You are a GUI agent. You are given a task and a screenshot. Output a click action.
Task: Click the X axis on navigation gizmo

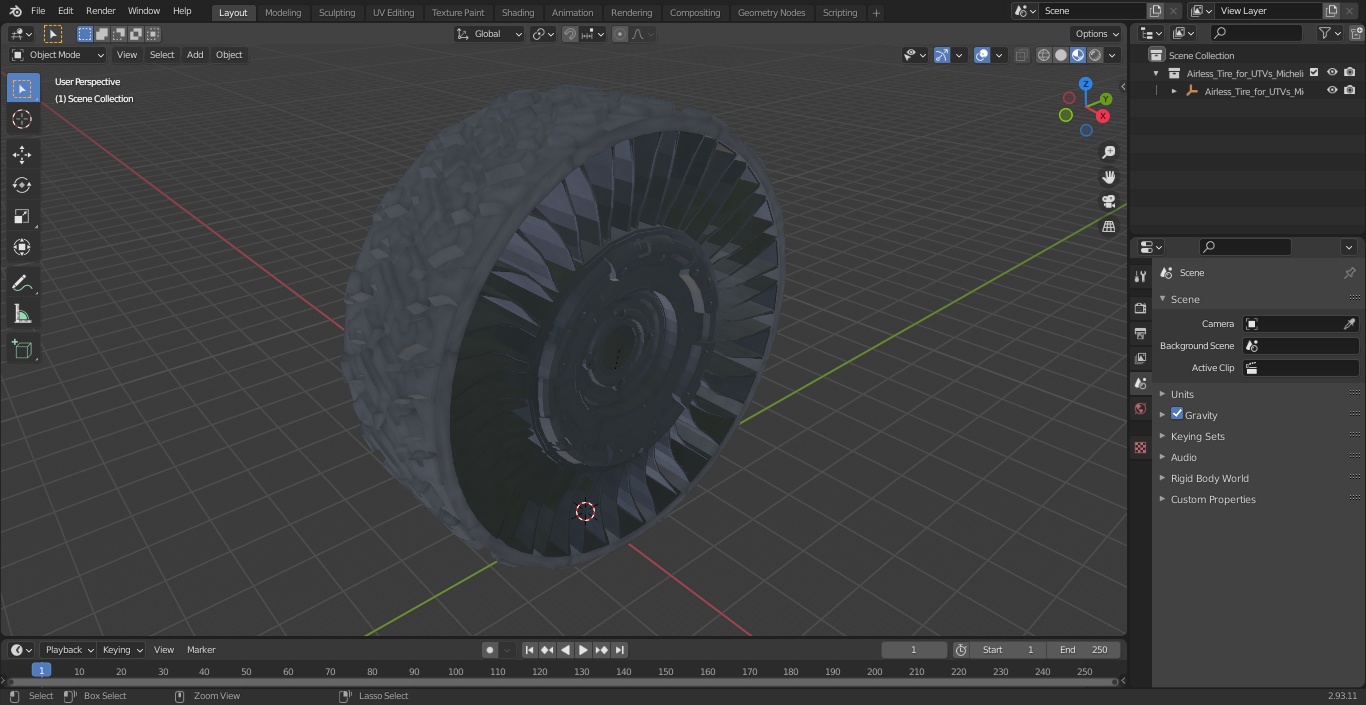click(x=1103, y=116)
